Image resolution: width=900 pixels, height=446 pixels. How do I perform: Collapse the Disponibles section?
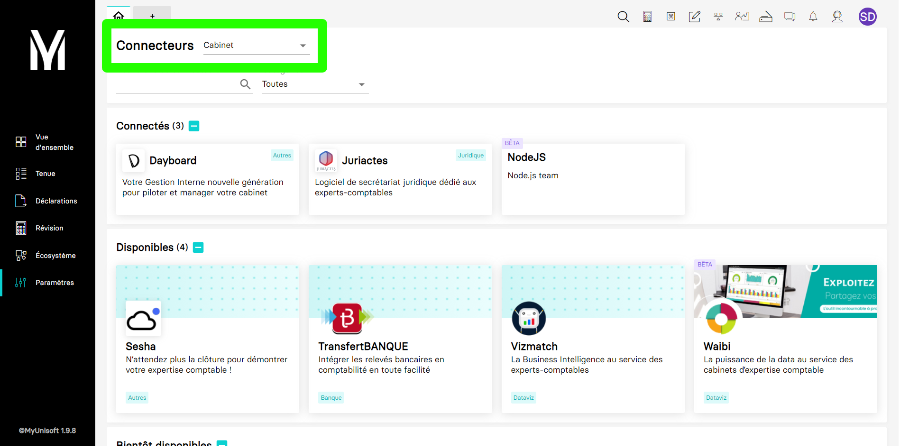tap(198, 247)
